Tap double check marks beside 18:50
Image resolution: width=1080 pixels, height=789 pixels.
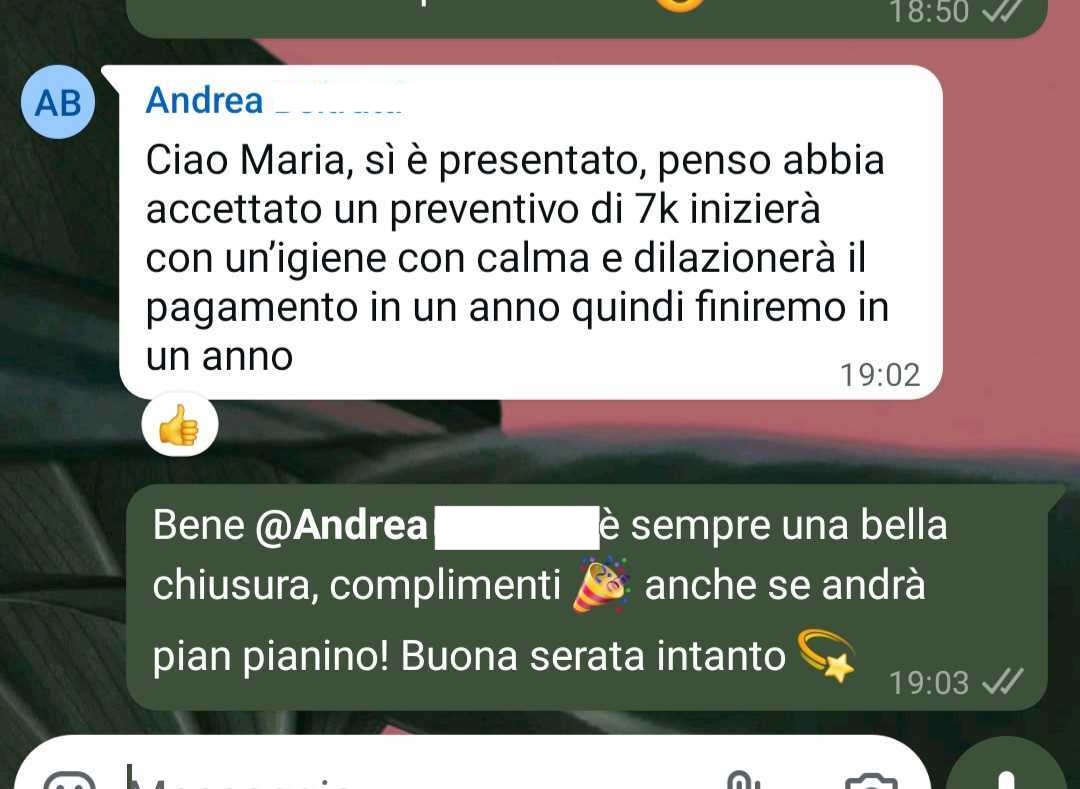pyautogui.click(x=1001, y=10)
